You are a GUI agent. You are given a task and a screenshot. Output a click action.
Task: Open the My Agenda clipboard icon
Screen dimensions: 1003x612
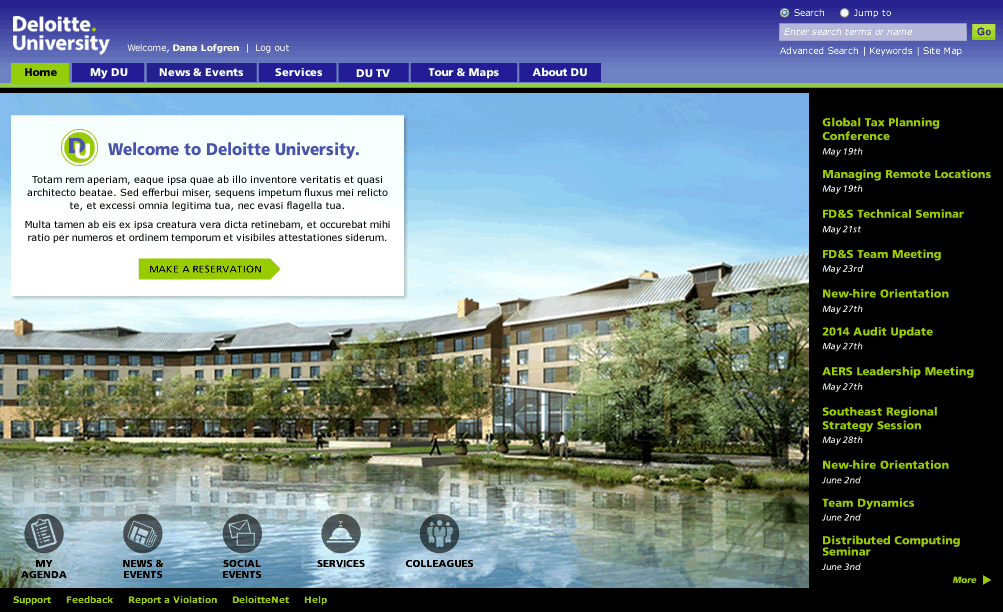coord(44,533)
